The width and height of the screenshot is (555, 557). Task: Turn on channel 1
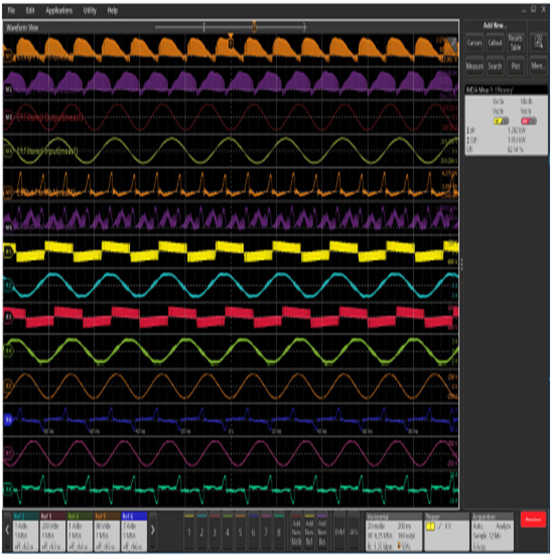(x=189, y=532)
